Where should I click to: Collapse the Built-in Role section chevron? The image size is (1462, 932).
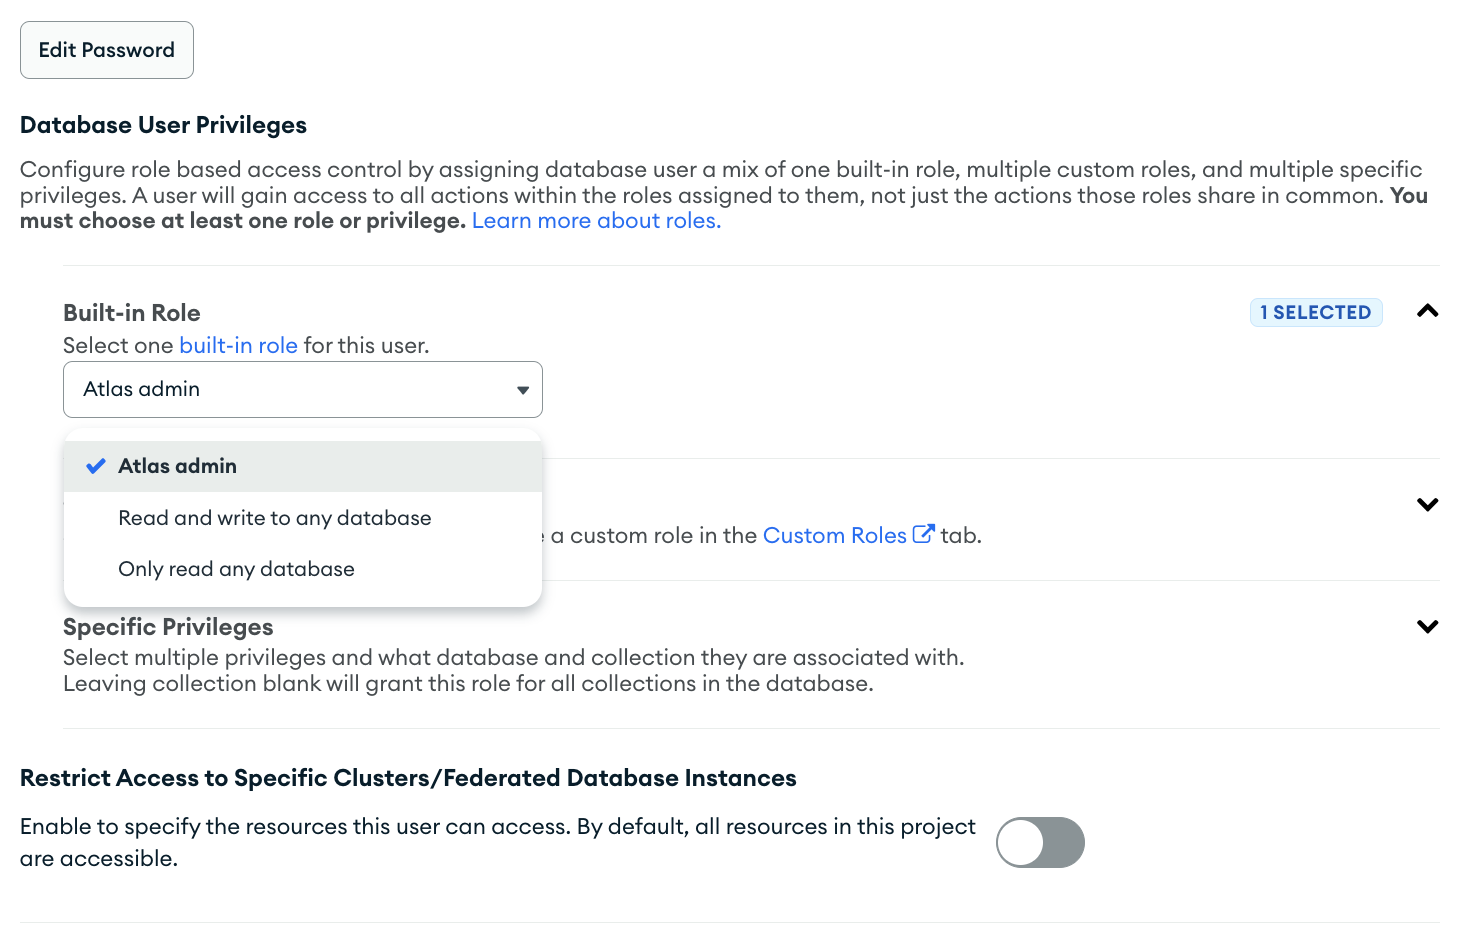click(x=1427, y=312)
